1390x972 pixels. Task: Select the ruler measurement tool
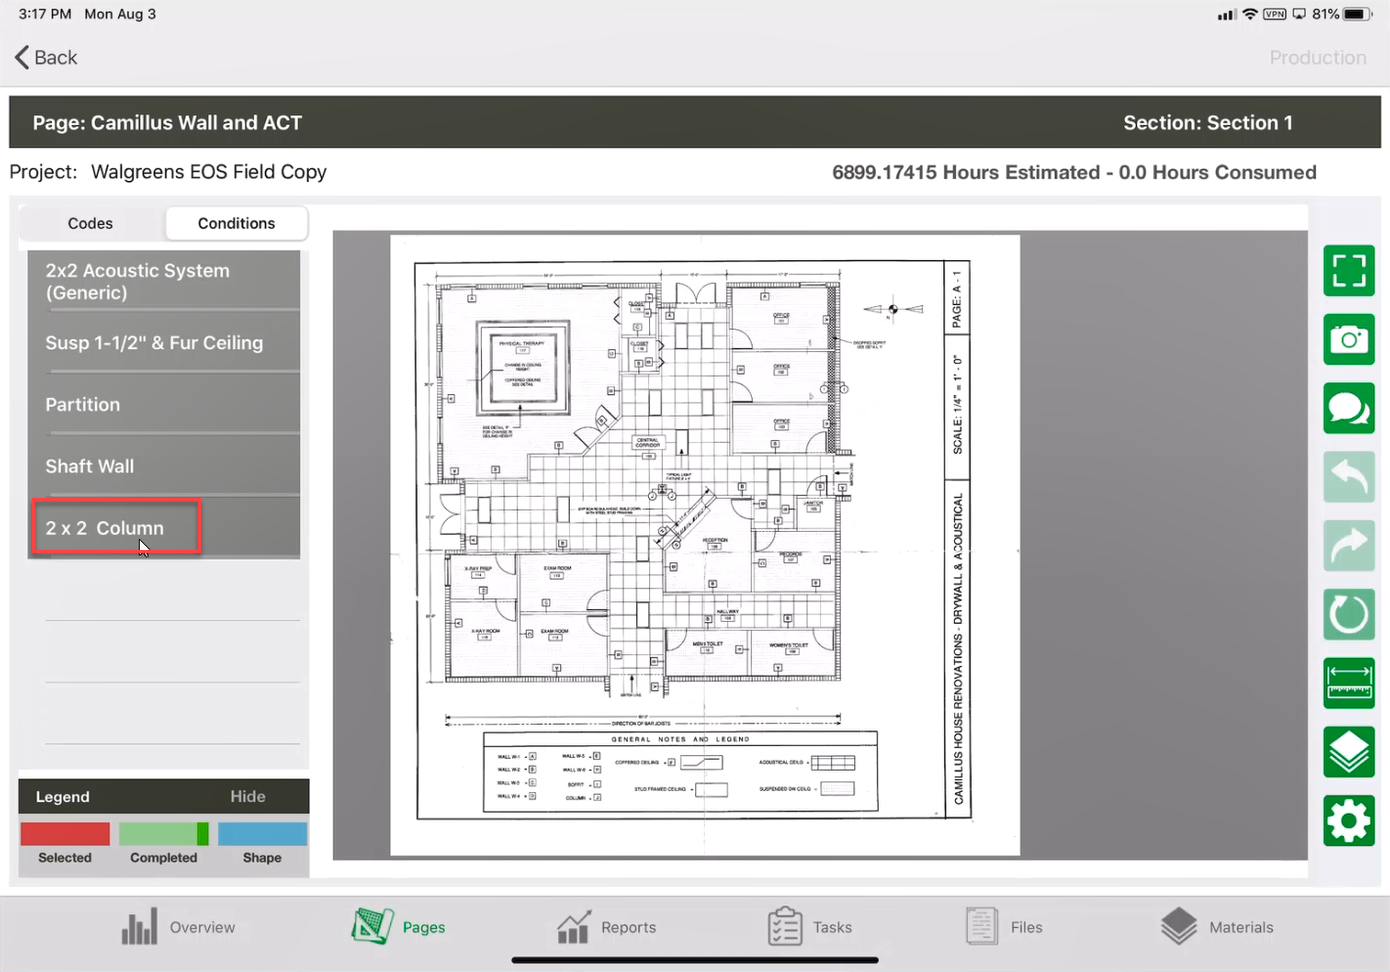point(1348,684)
